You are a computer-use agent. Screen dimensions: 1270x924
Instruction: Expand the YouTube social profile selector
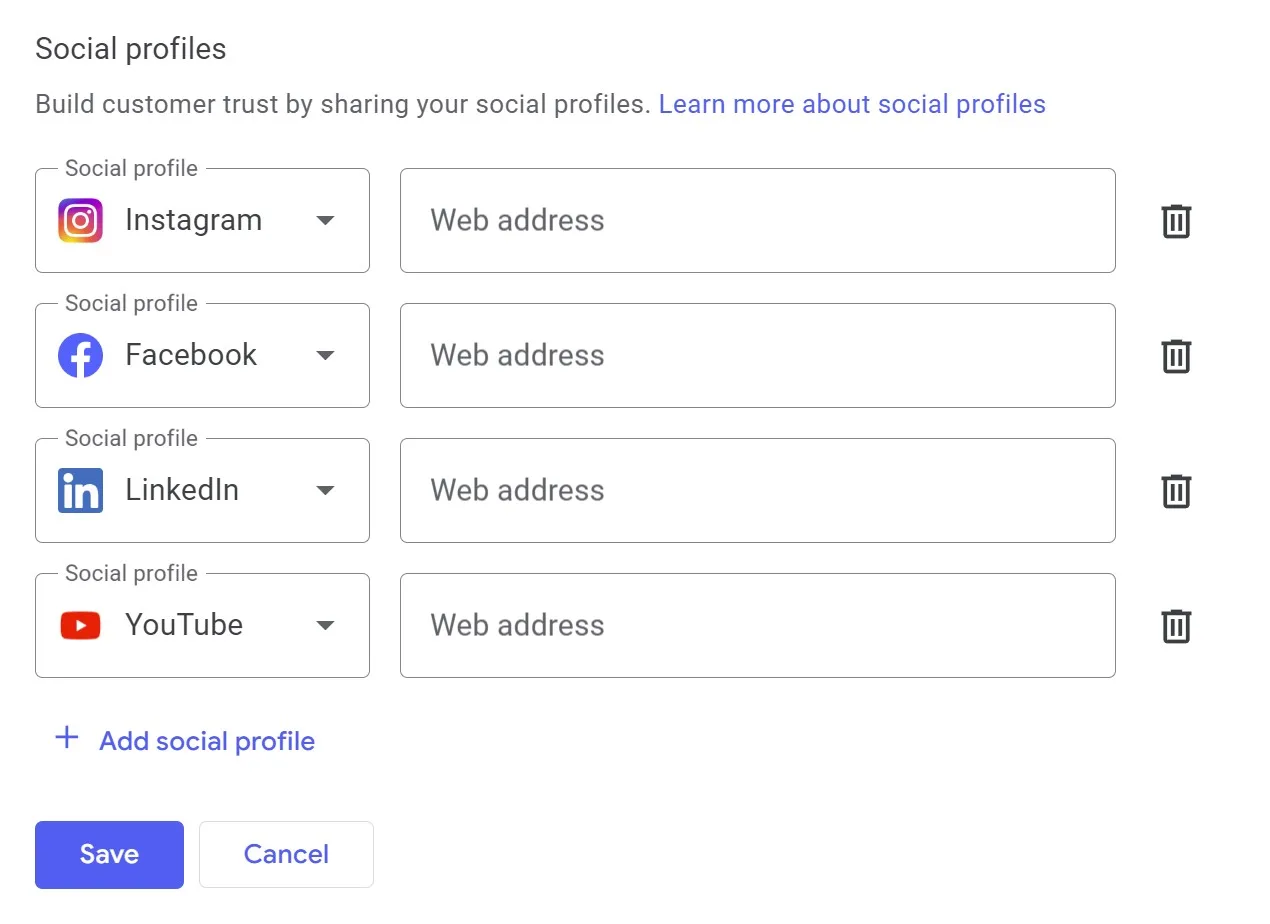click(x=325, y=626)
